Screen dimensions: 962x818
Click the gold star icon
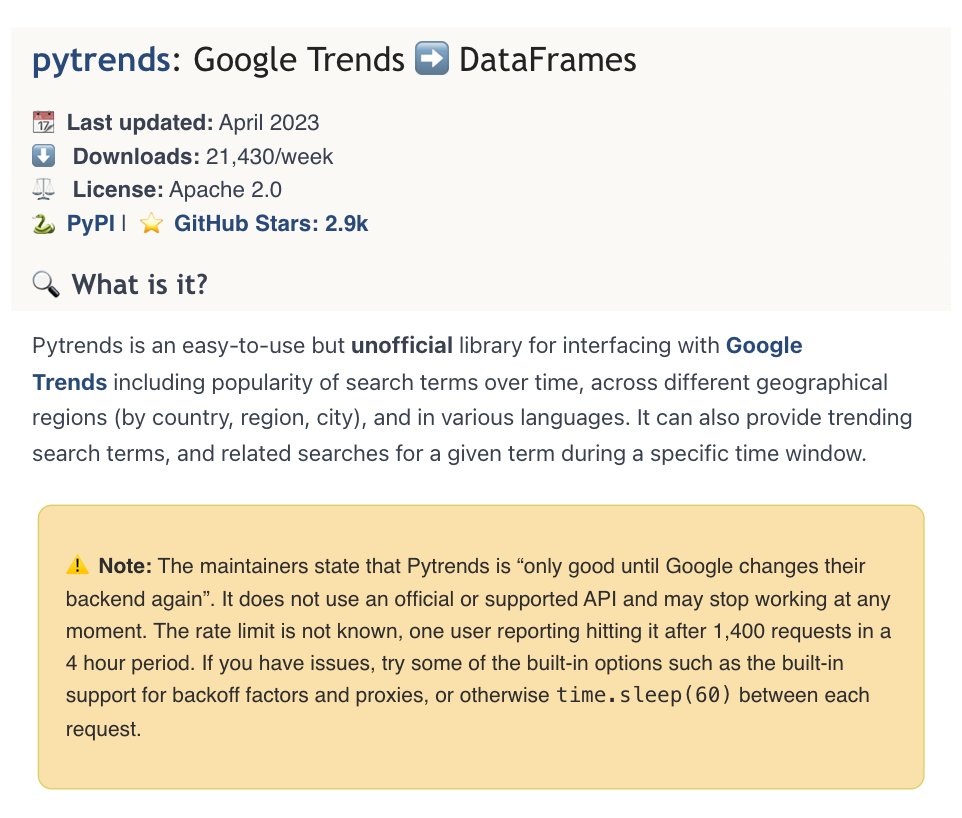[x=151, y=223]
